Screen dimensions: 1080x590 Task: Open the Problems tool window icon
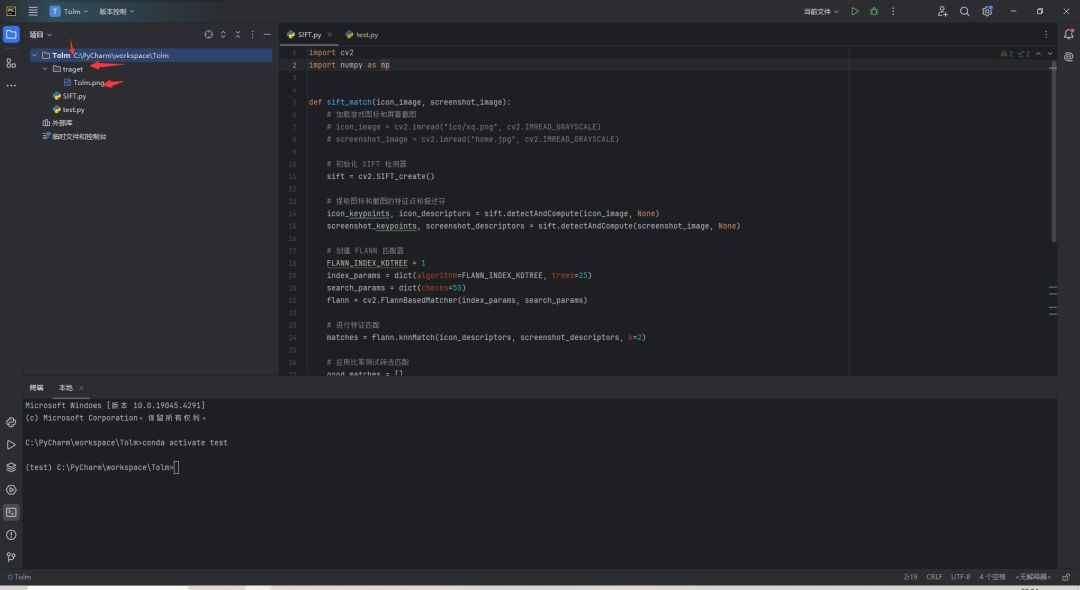[11, 535]
